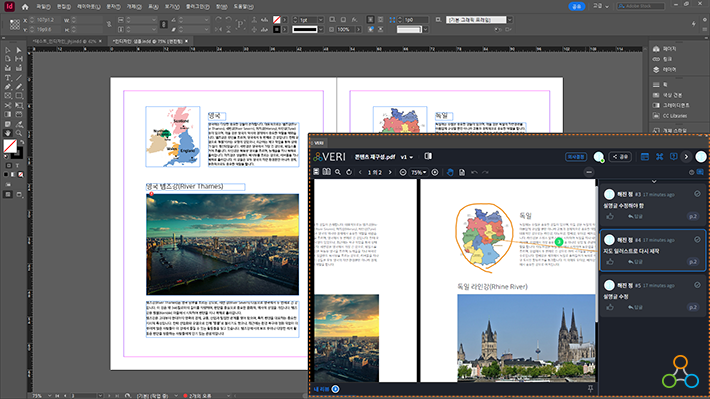Open the 도움말 (Help) menu
The image size is (710, 399).
(243, 7)
